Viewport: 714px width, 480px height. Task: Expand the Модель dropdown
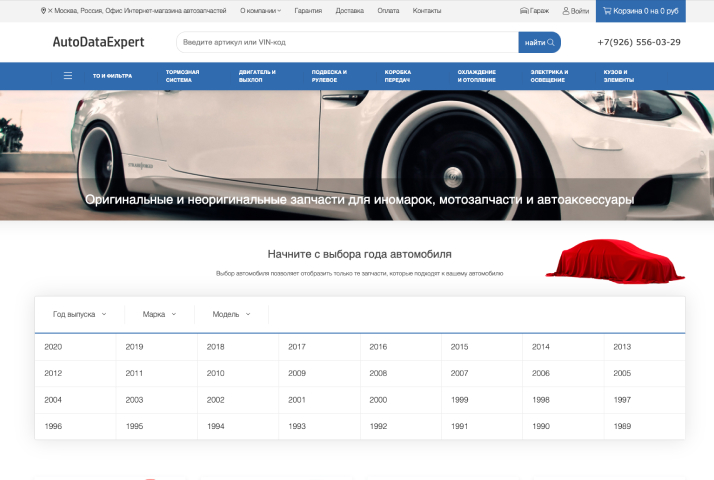(231, 314)
